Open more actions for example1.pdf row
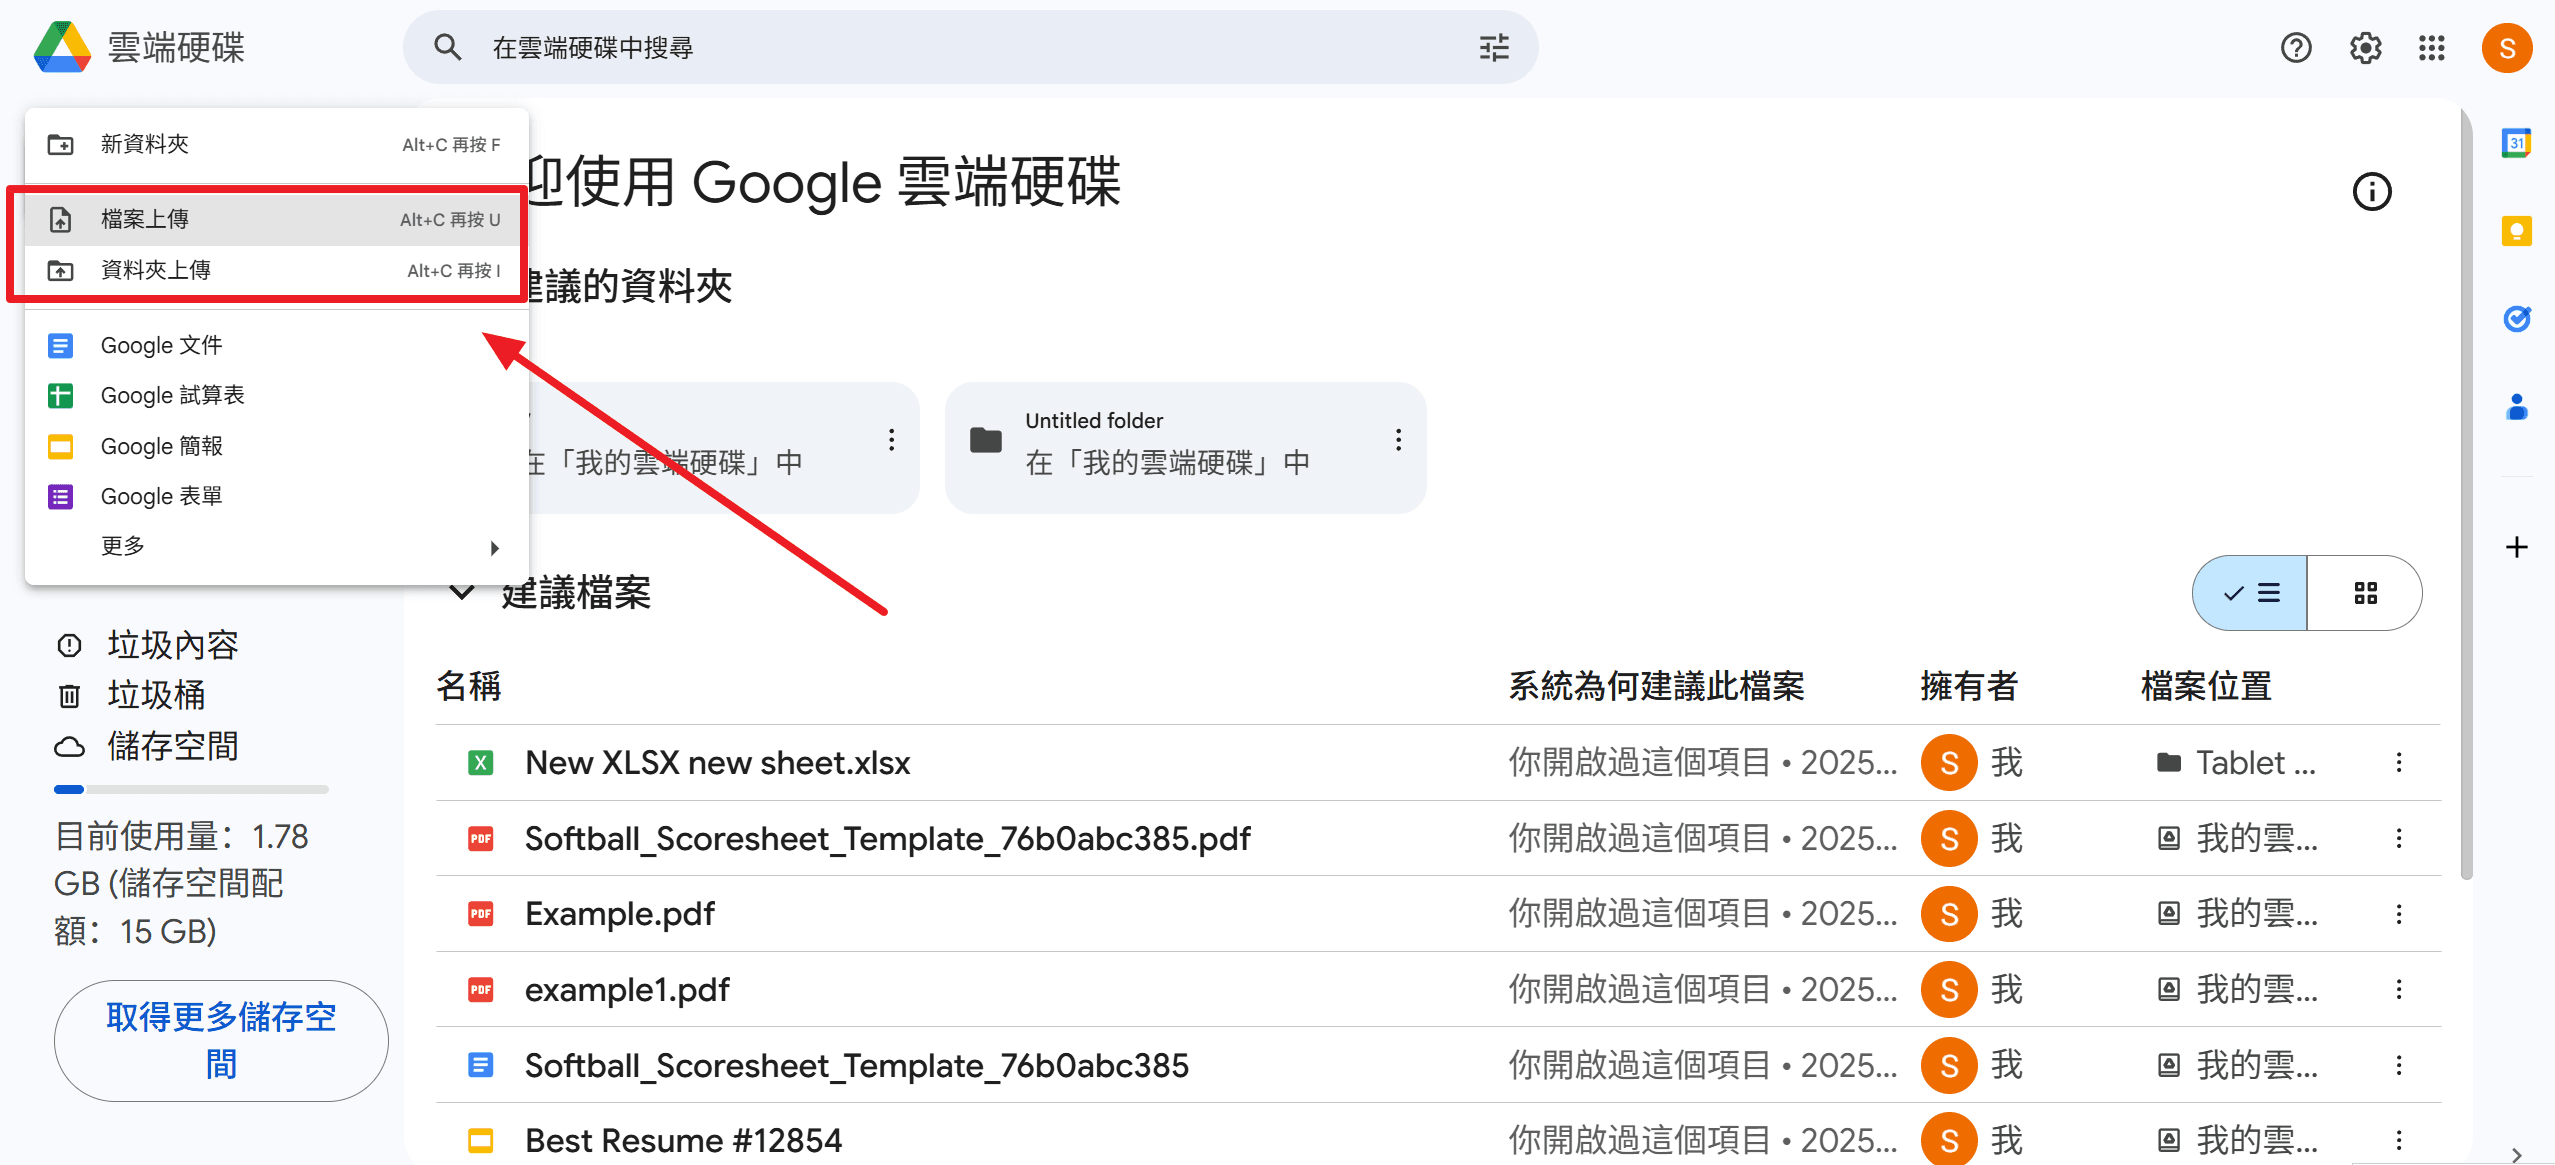 point(2399,990)
